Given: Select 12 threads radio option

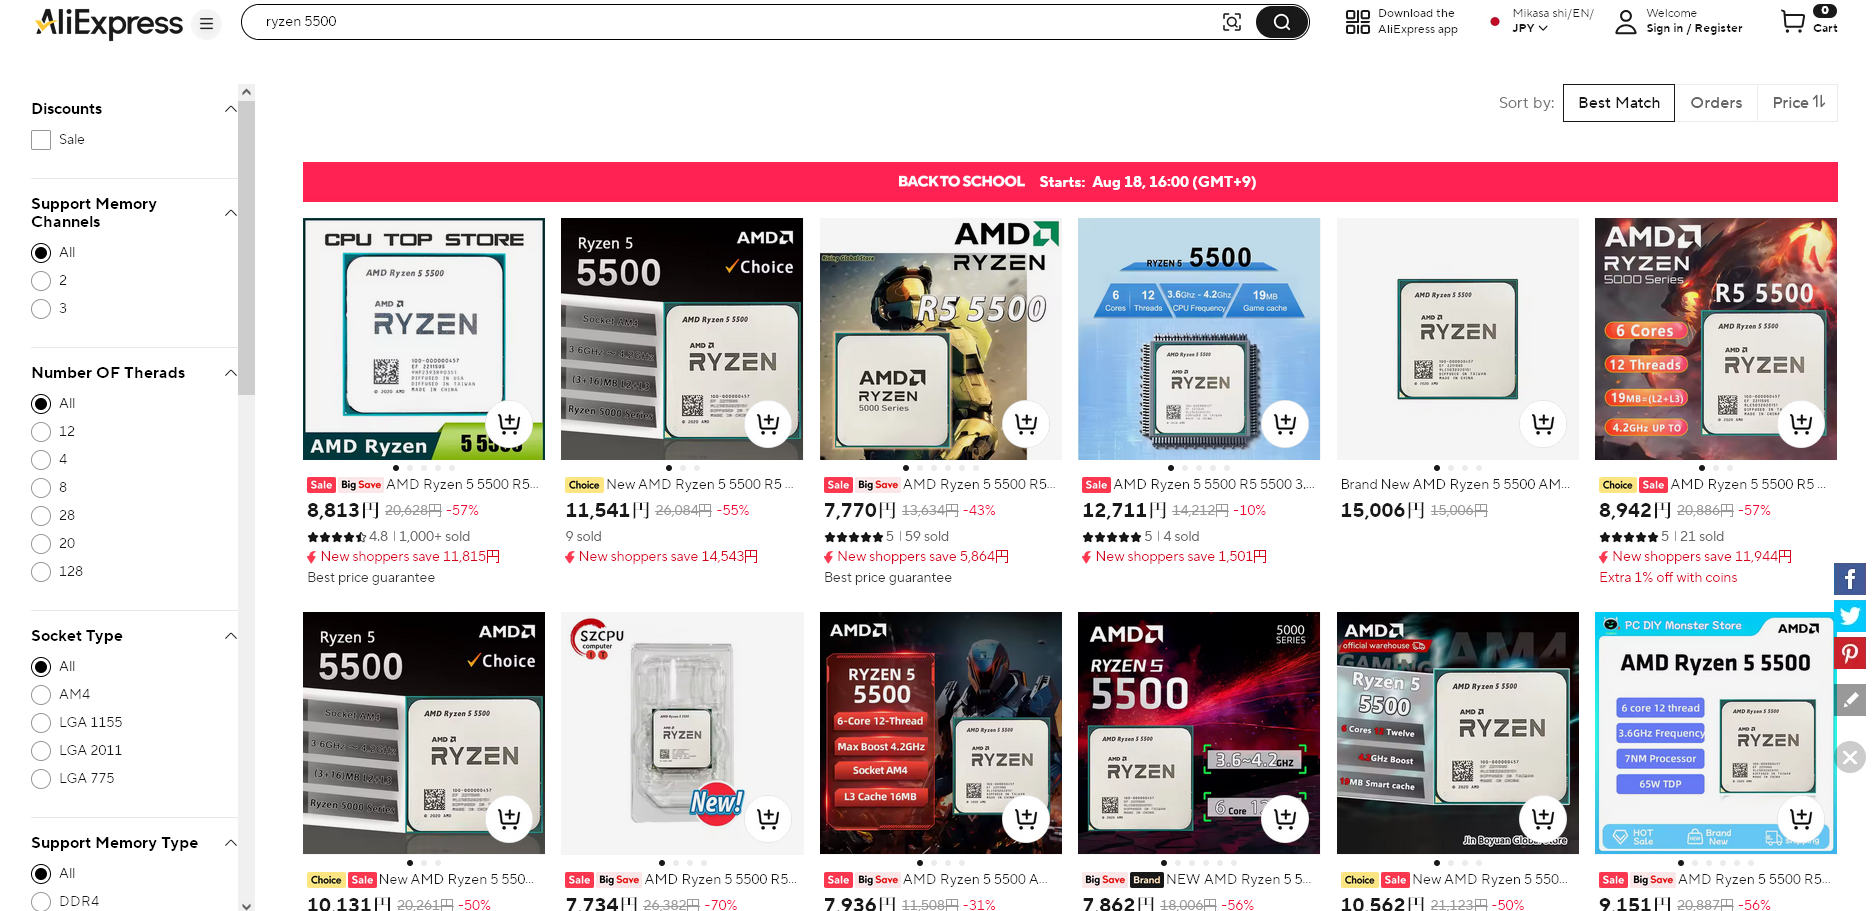Looking at the screenshot, I should coord(41,432).
